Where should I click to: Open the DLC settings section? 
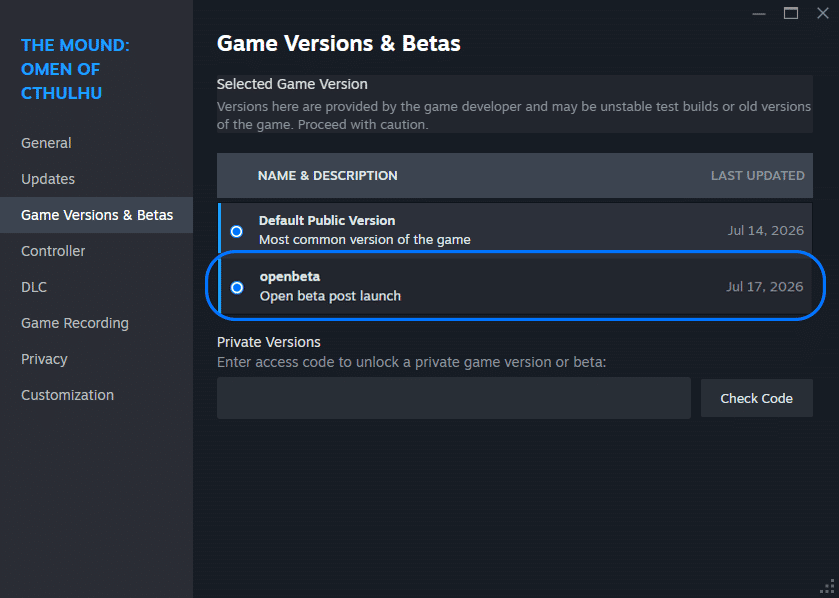point(34,287)
